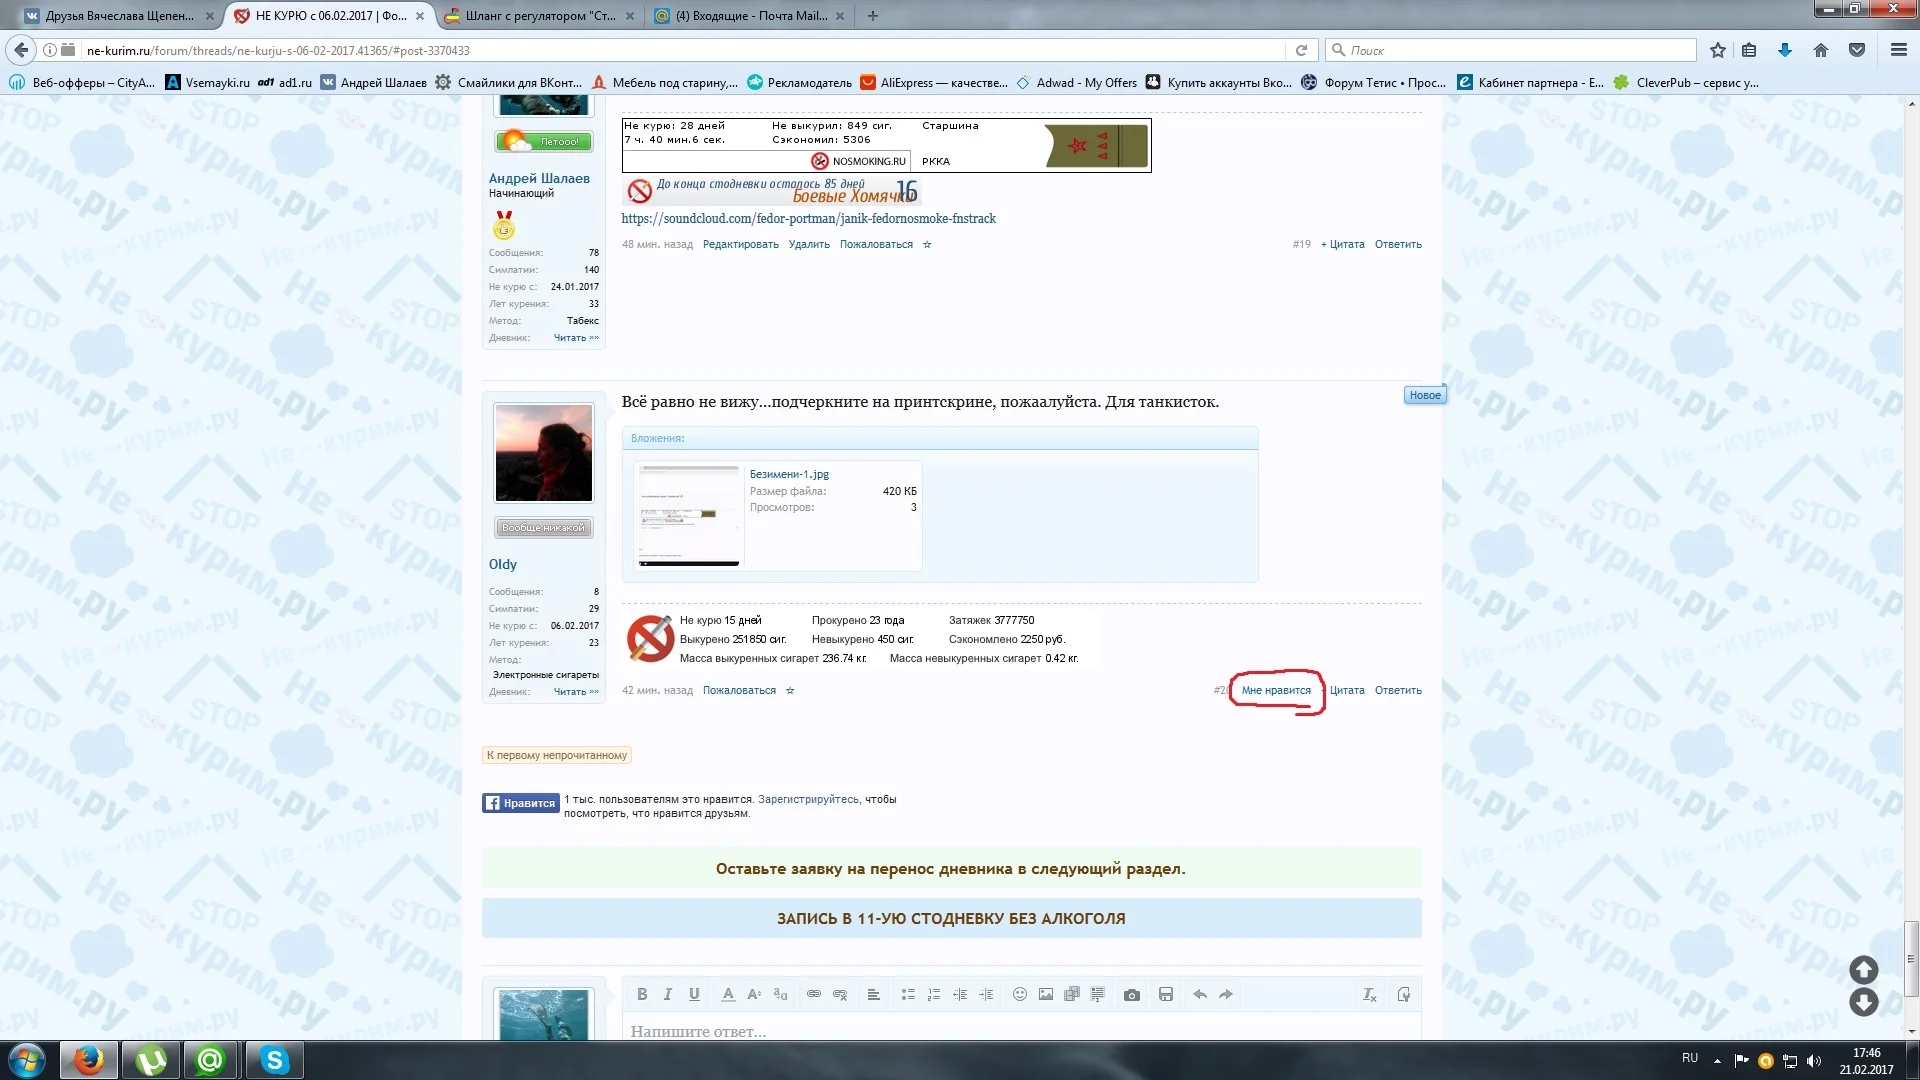The image size is (1920, 1080).
Task: Open the font size dropdown
Action: tap(754, 994)
